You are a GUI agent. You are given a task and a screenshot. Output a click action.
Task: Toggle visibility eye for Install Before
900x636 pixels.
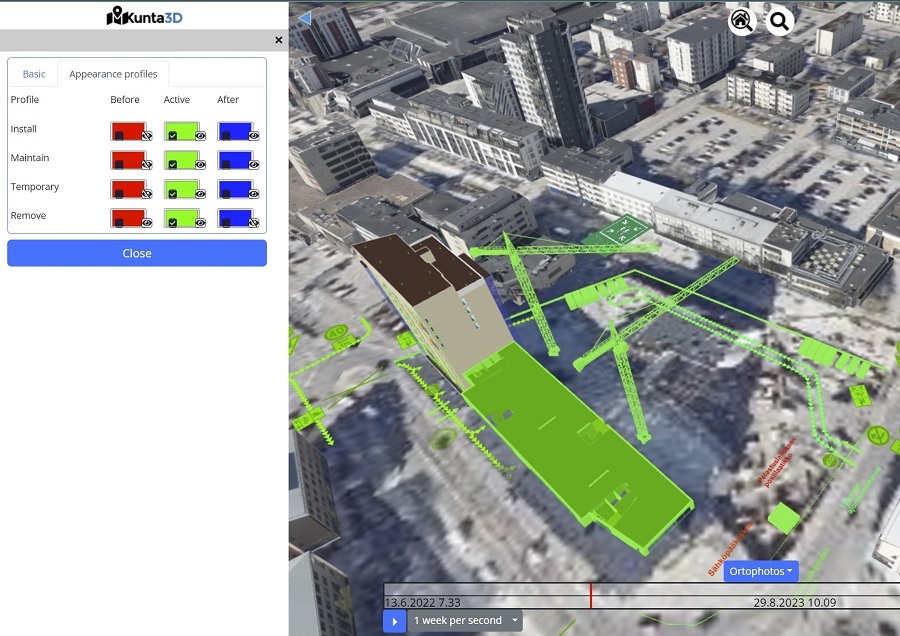pyautogui.click(x=147, y=136)
